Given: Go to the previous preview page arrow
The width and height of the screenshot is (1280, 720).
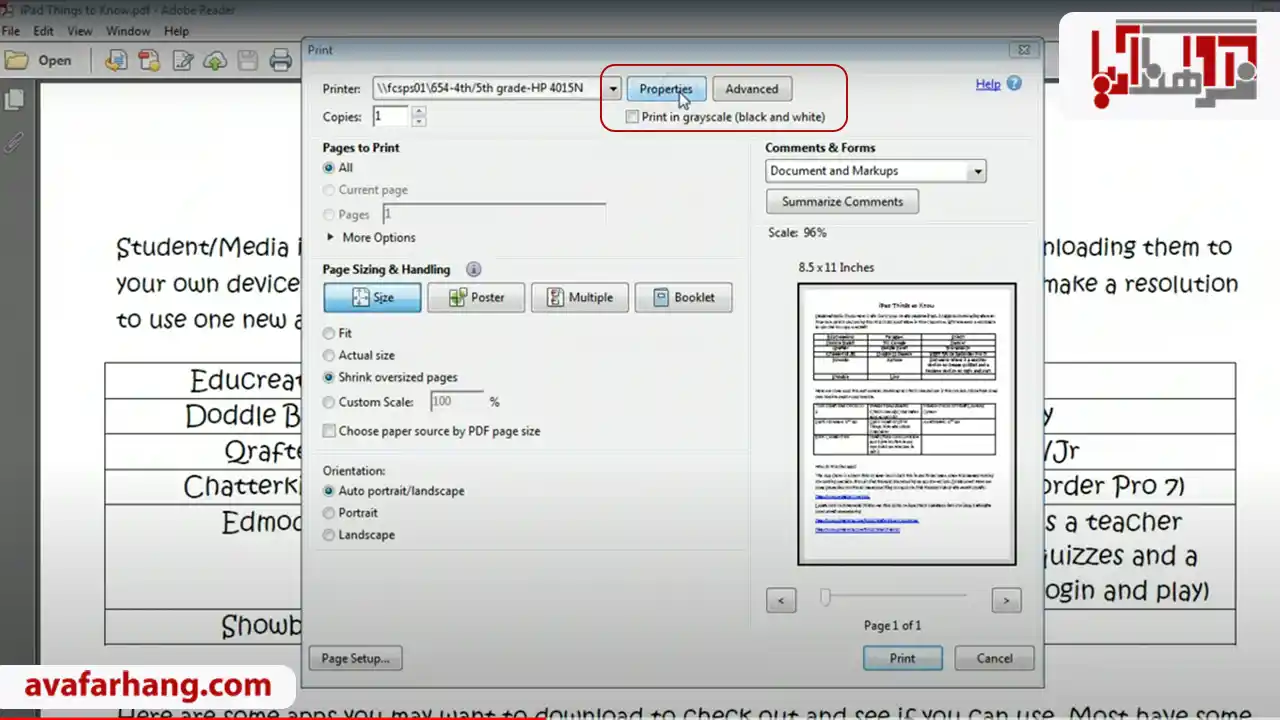Looking at the screenshot, I should [x=781, y=601].
